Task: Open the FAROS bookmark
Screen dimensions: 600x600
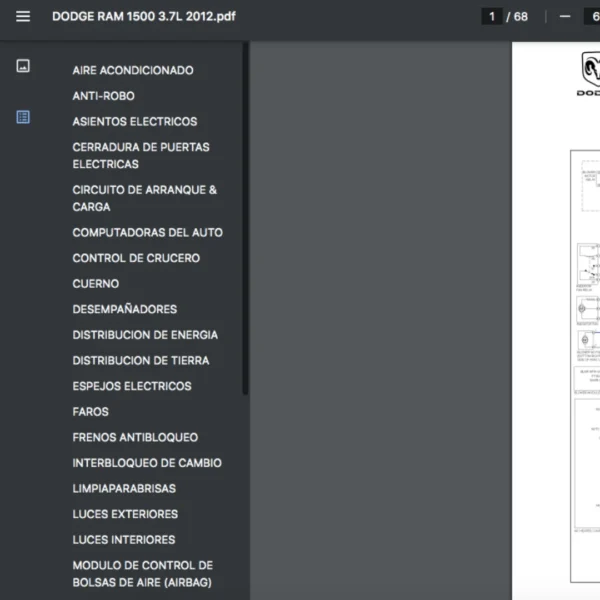Action: [x=91, y=412]
